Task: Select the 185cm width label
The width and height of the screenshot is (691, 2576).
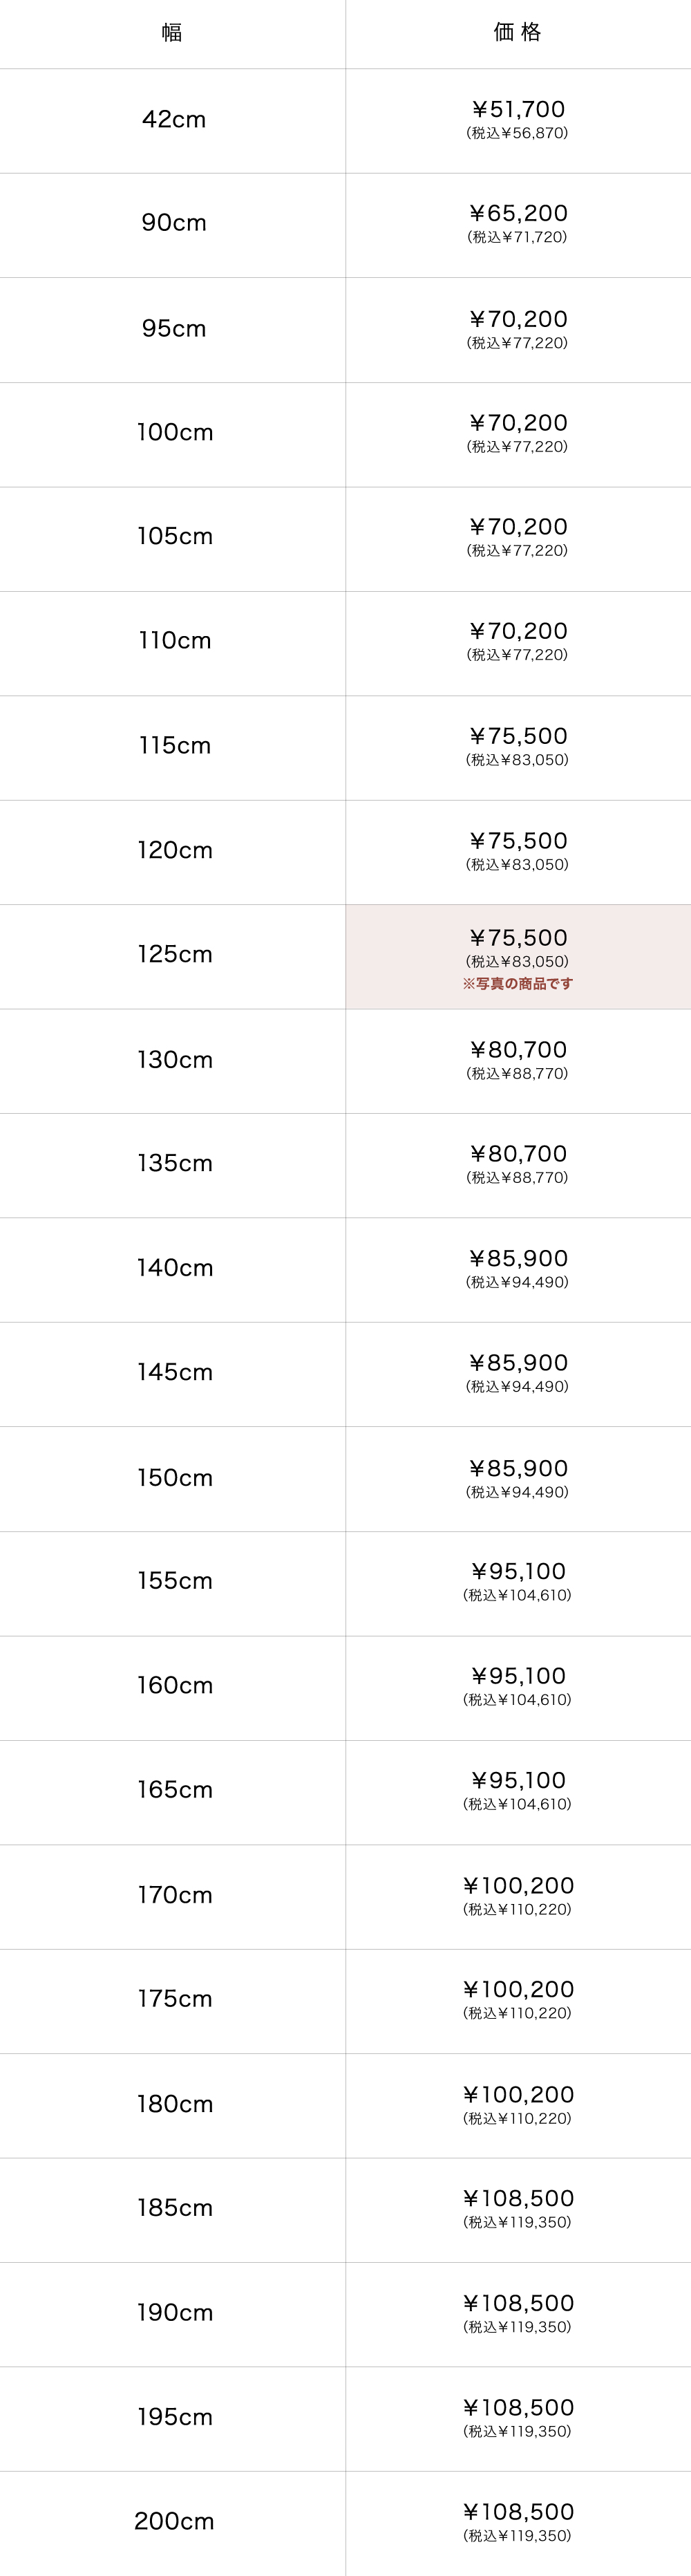Action: pos(174,2208)
